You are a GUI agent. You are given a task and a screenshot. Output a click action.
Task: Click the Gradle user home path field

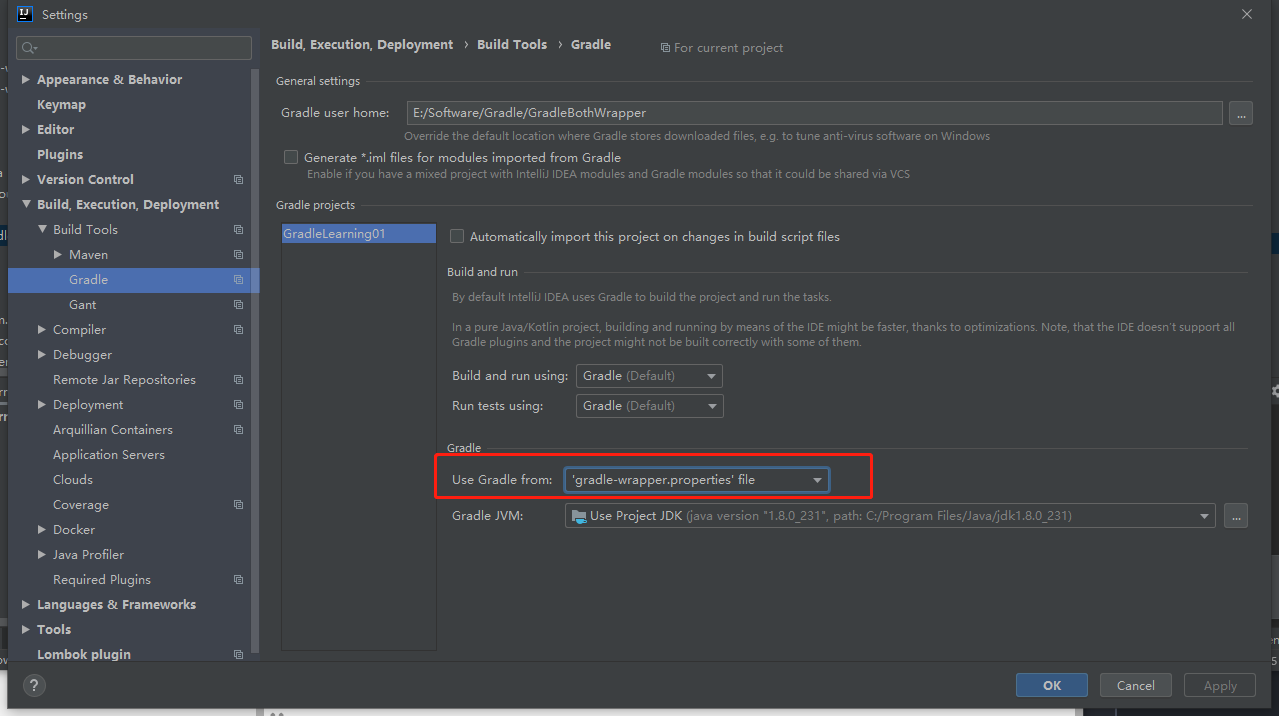814,113
